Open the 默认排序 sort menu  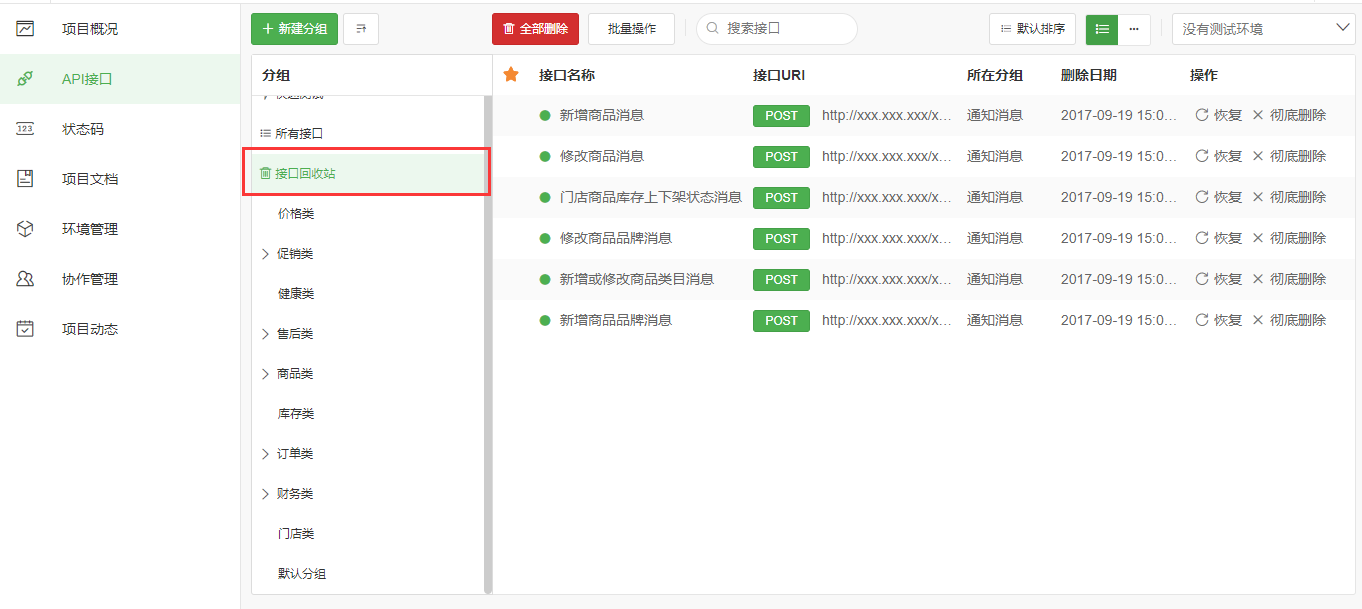click(1032, 29)
